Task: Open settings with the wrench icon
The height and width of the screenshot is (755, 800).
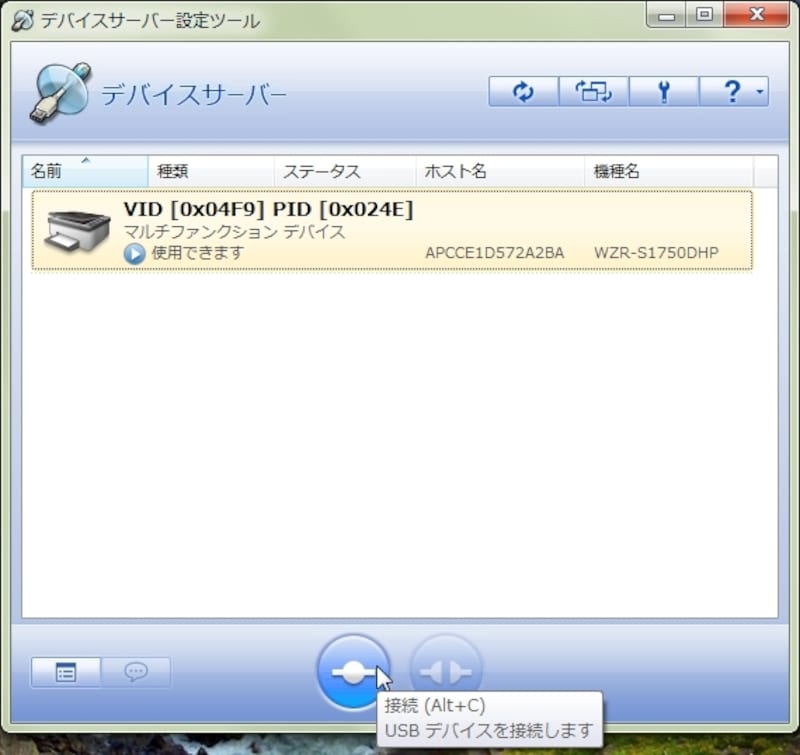Action: click(664, 91)
